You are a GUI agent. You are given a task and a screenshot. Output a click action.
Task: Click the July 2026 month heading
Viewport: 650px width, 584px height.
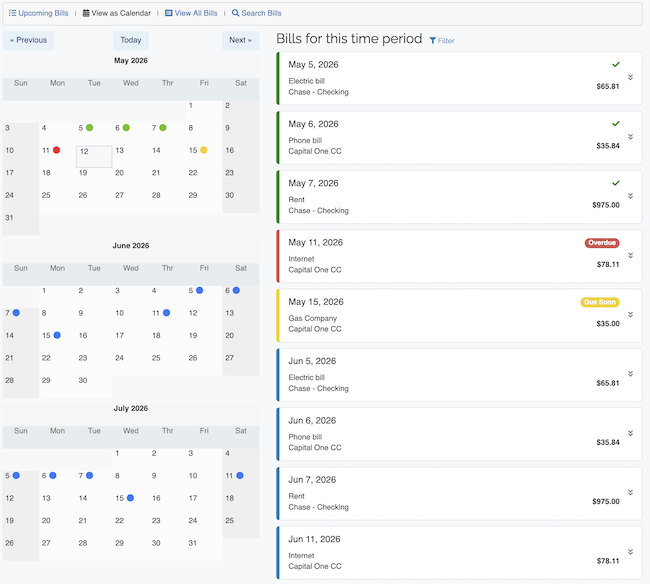tap(131, 409)
